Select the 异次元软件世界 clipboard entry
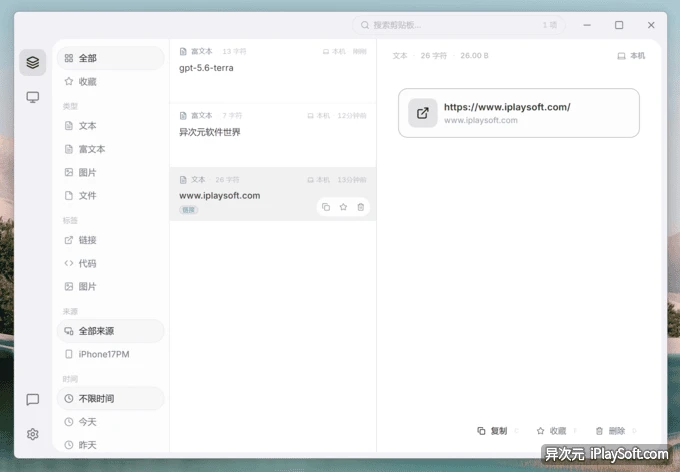The height and width of the screenshot is (472, 680). (273, 135)
